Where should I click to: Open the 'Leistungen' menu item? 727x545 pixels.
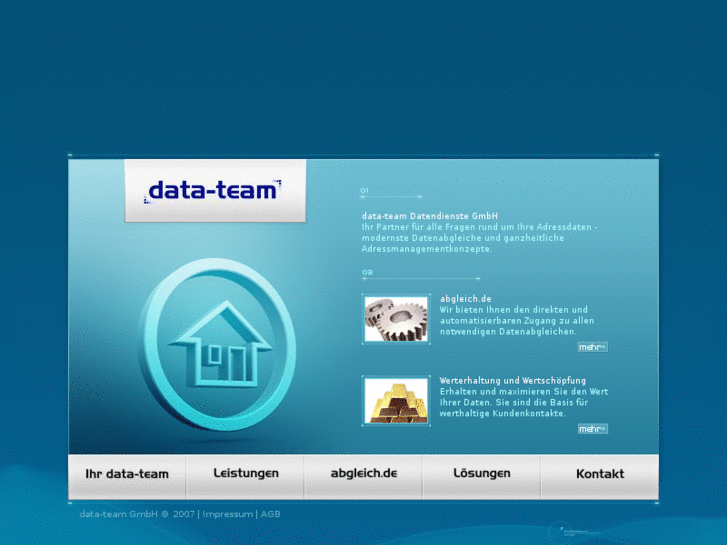(245, 476)
